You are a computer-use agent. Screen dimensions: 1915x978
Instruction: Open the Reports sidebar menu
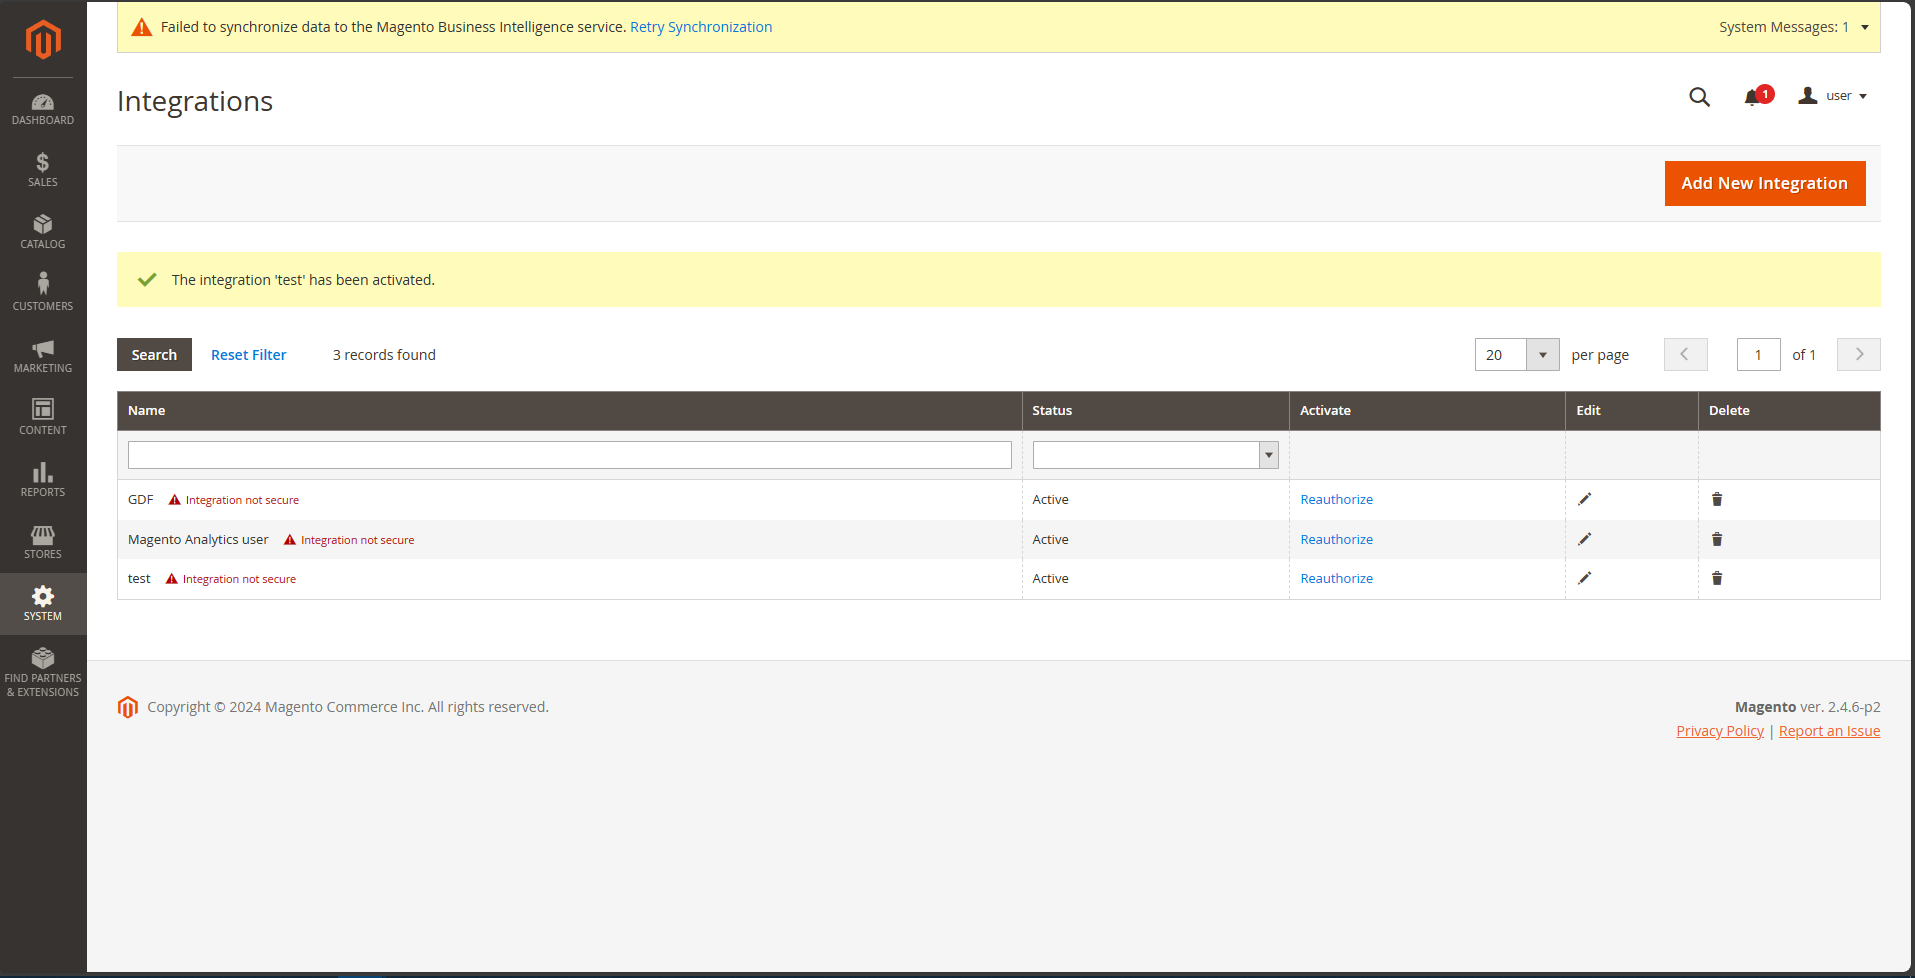click(43, 479)
